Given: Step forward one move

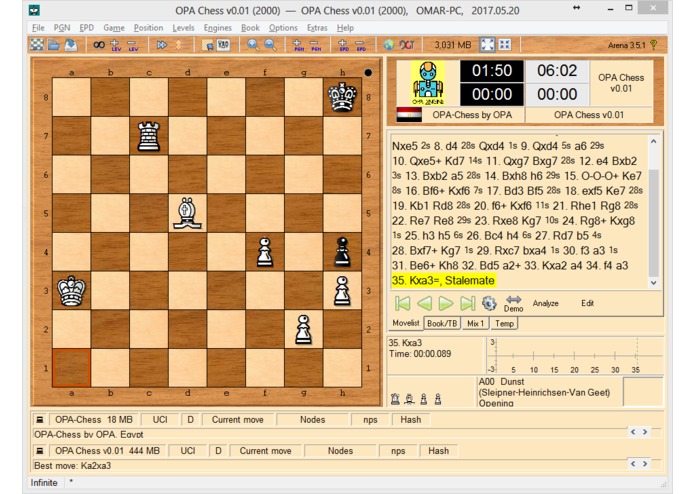Looking at the screenshot, I should pyautogui.click(x=445, y=303).
